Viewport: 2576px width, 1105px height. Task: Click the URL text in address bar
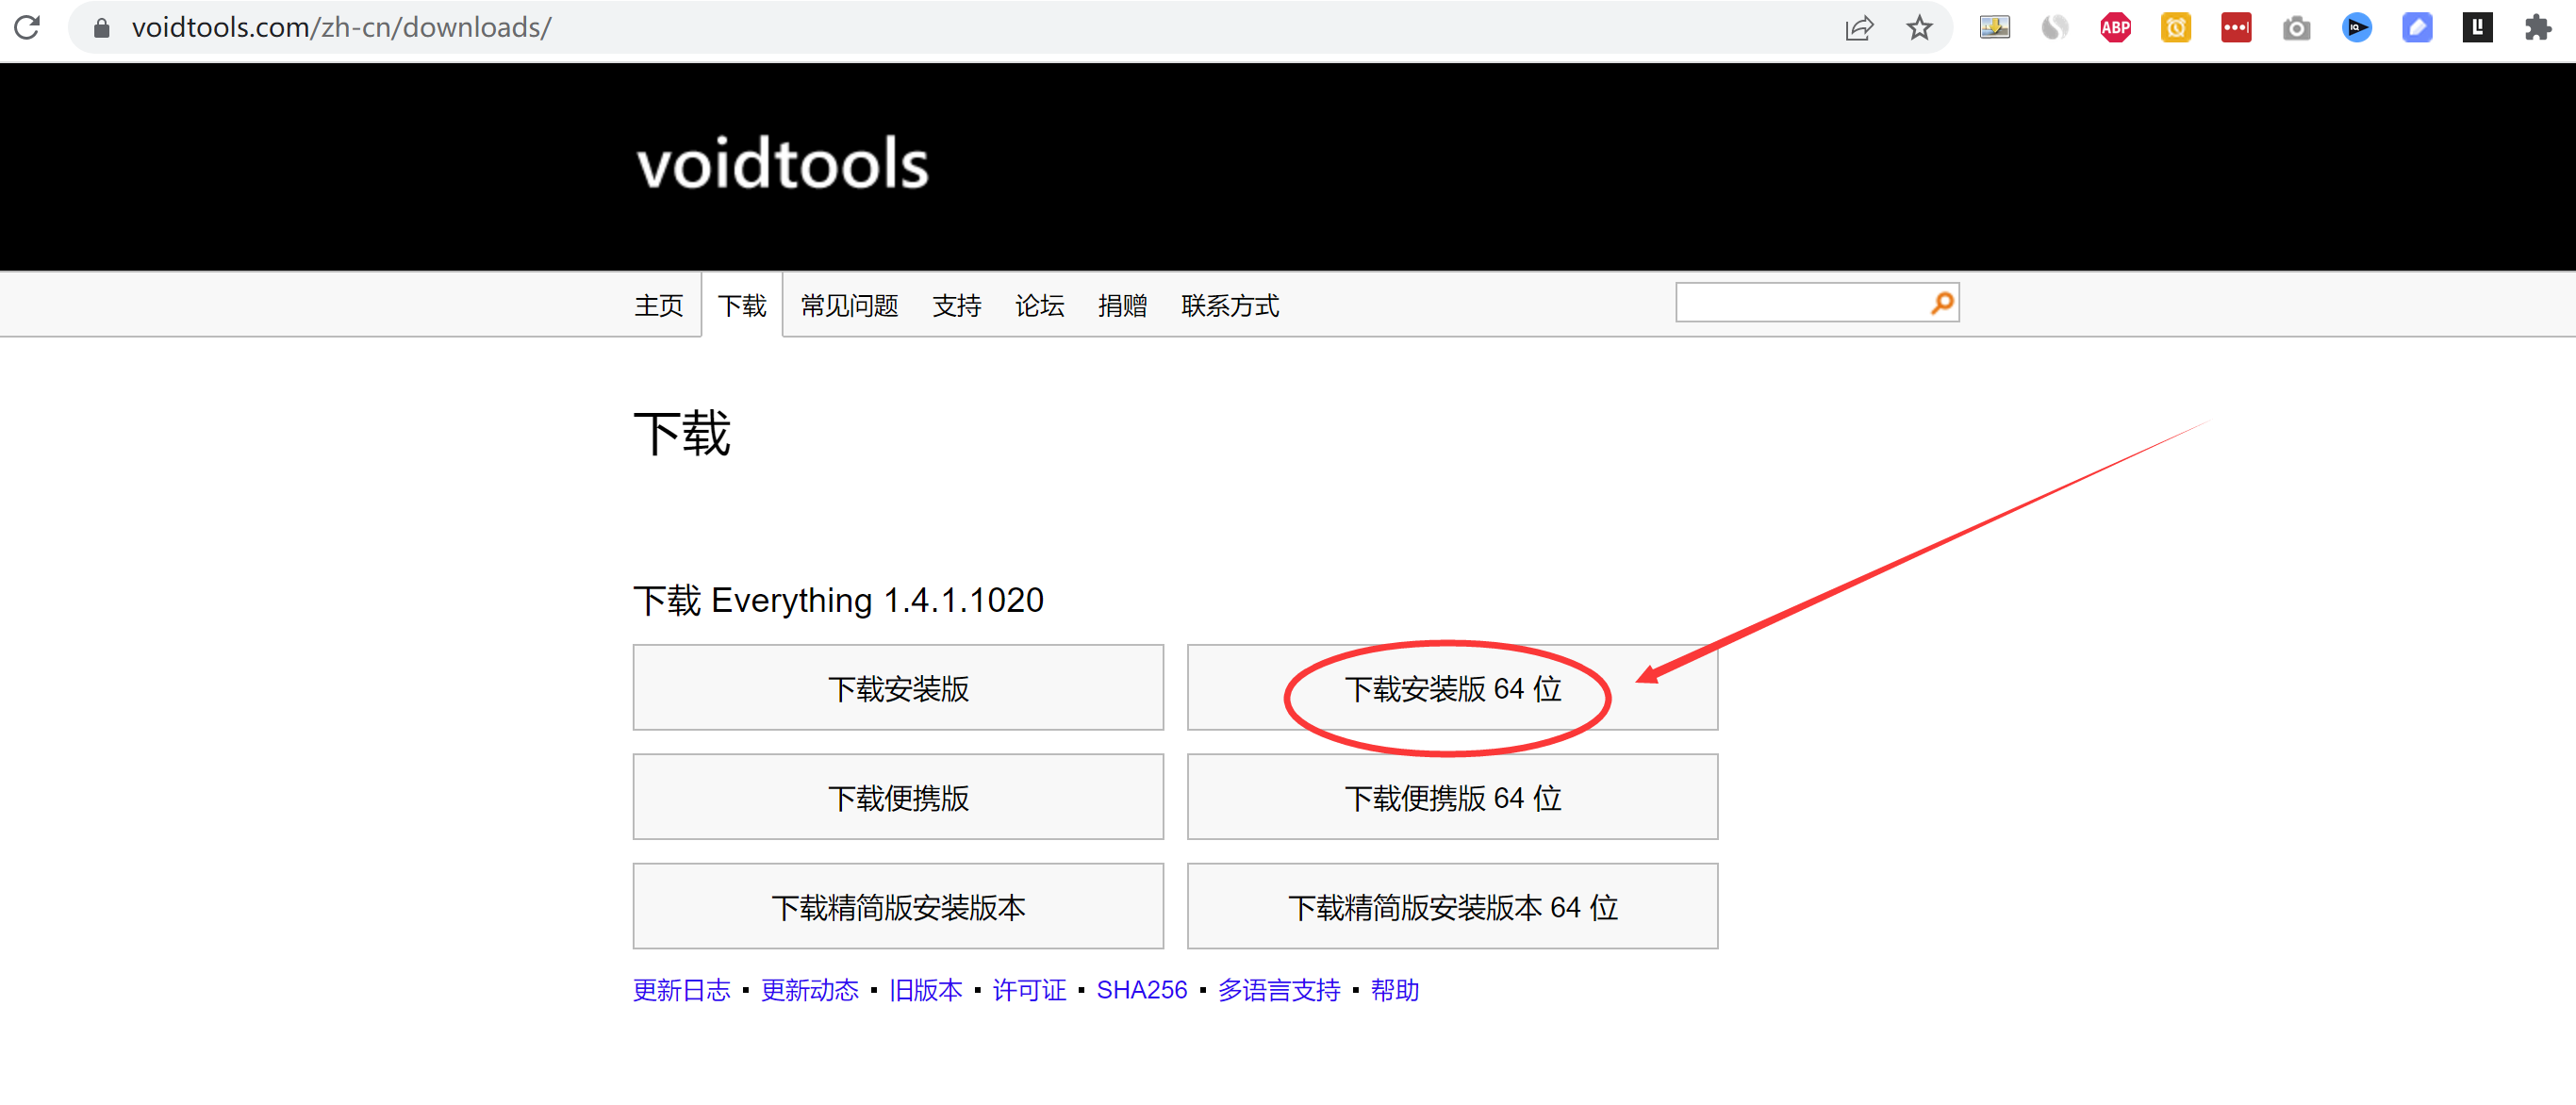pos(341,27)
